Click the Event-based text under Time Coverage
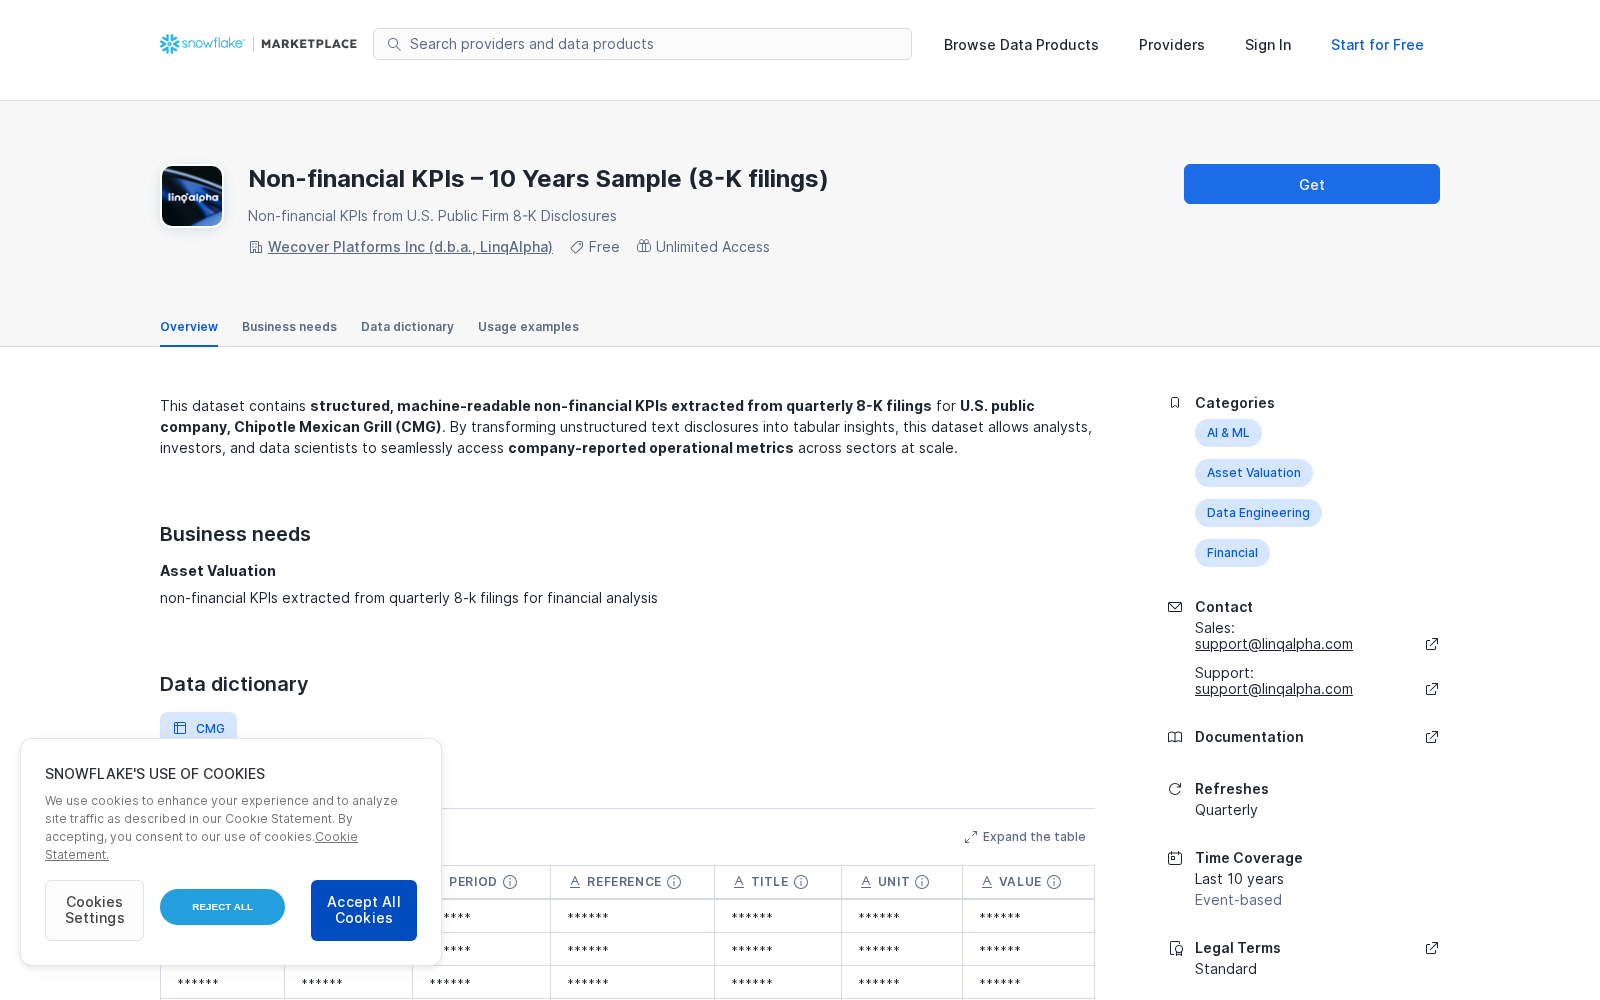The height and width of the screenshot is (1000, 1600). (x=1238, y=900)
